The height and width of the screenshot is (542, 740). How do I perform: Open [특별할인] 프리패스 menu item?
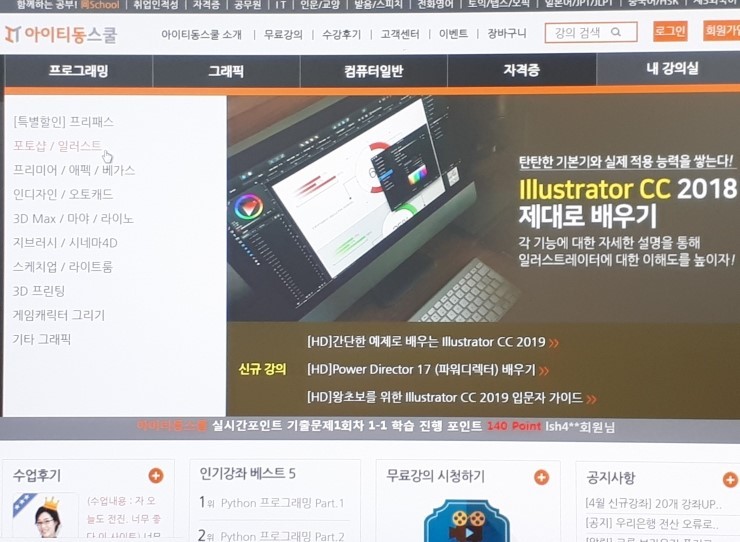pyautogui.click(x=63, y=122)
